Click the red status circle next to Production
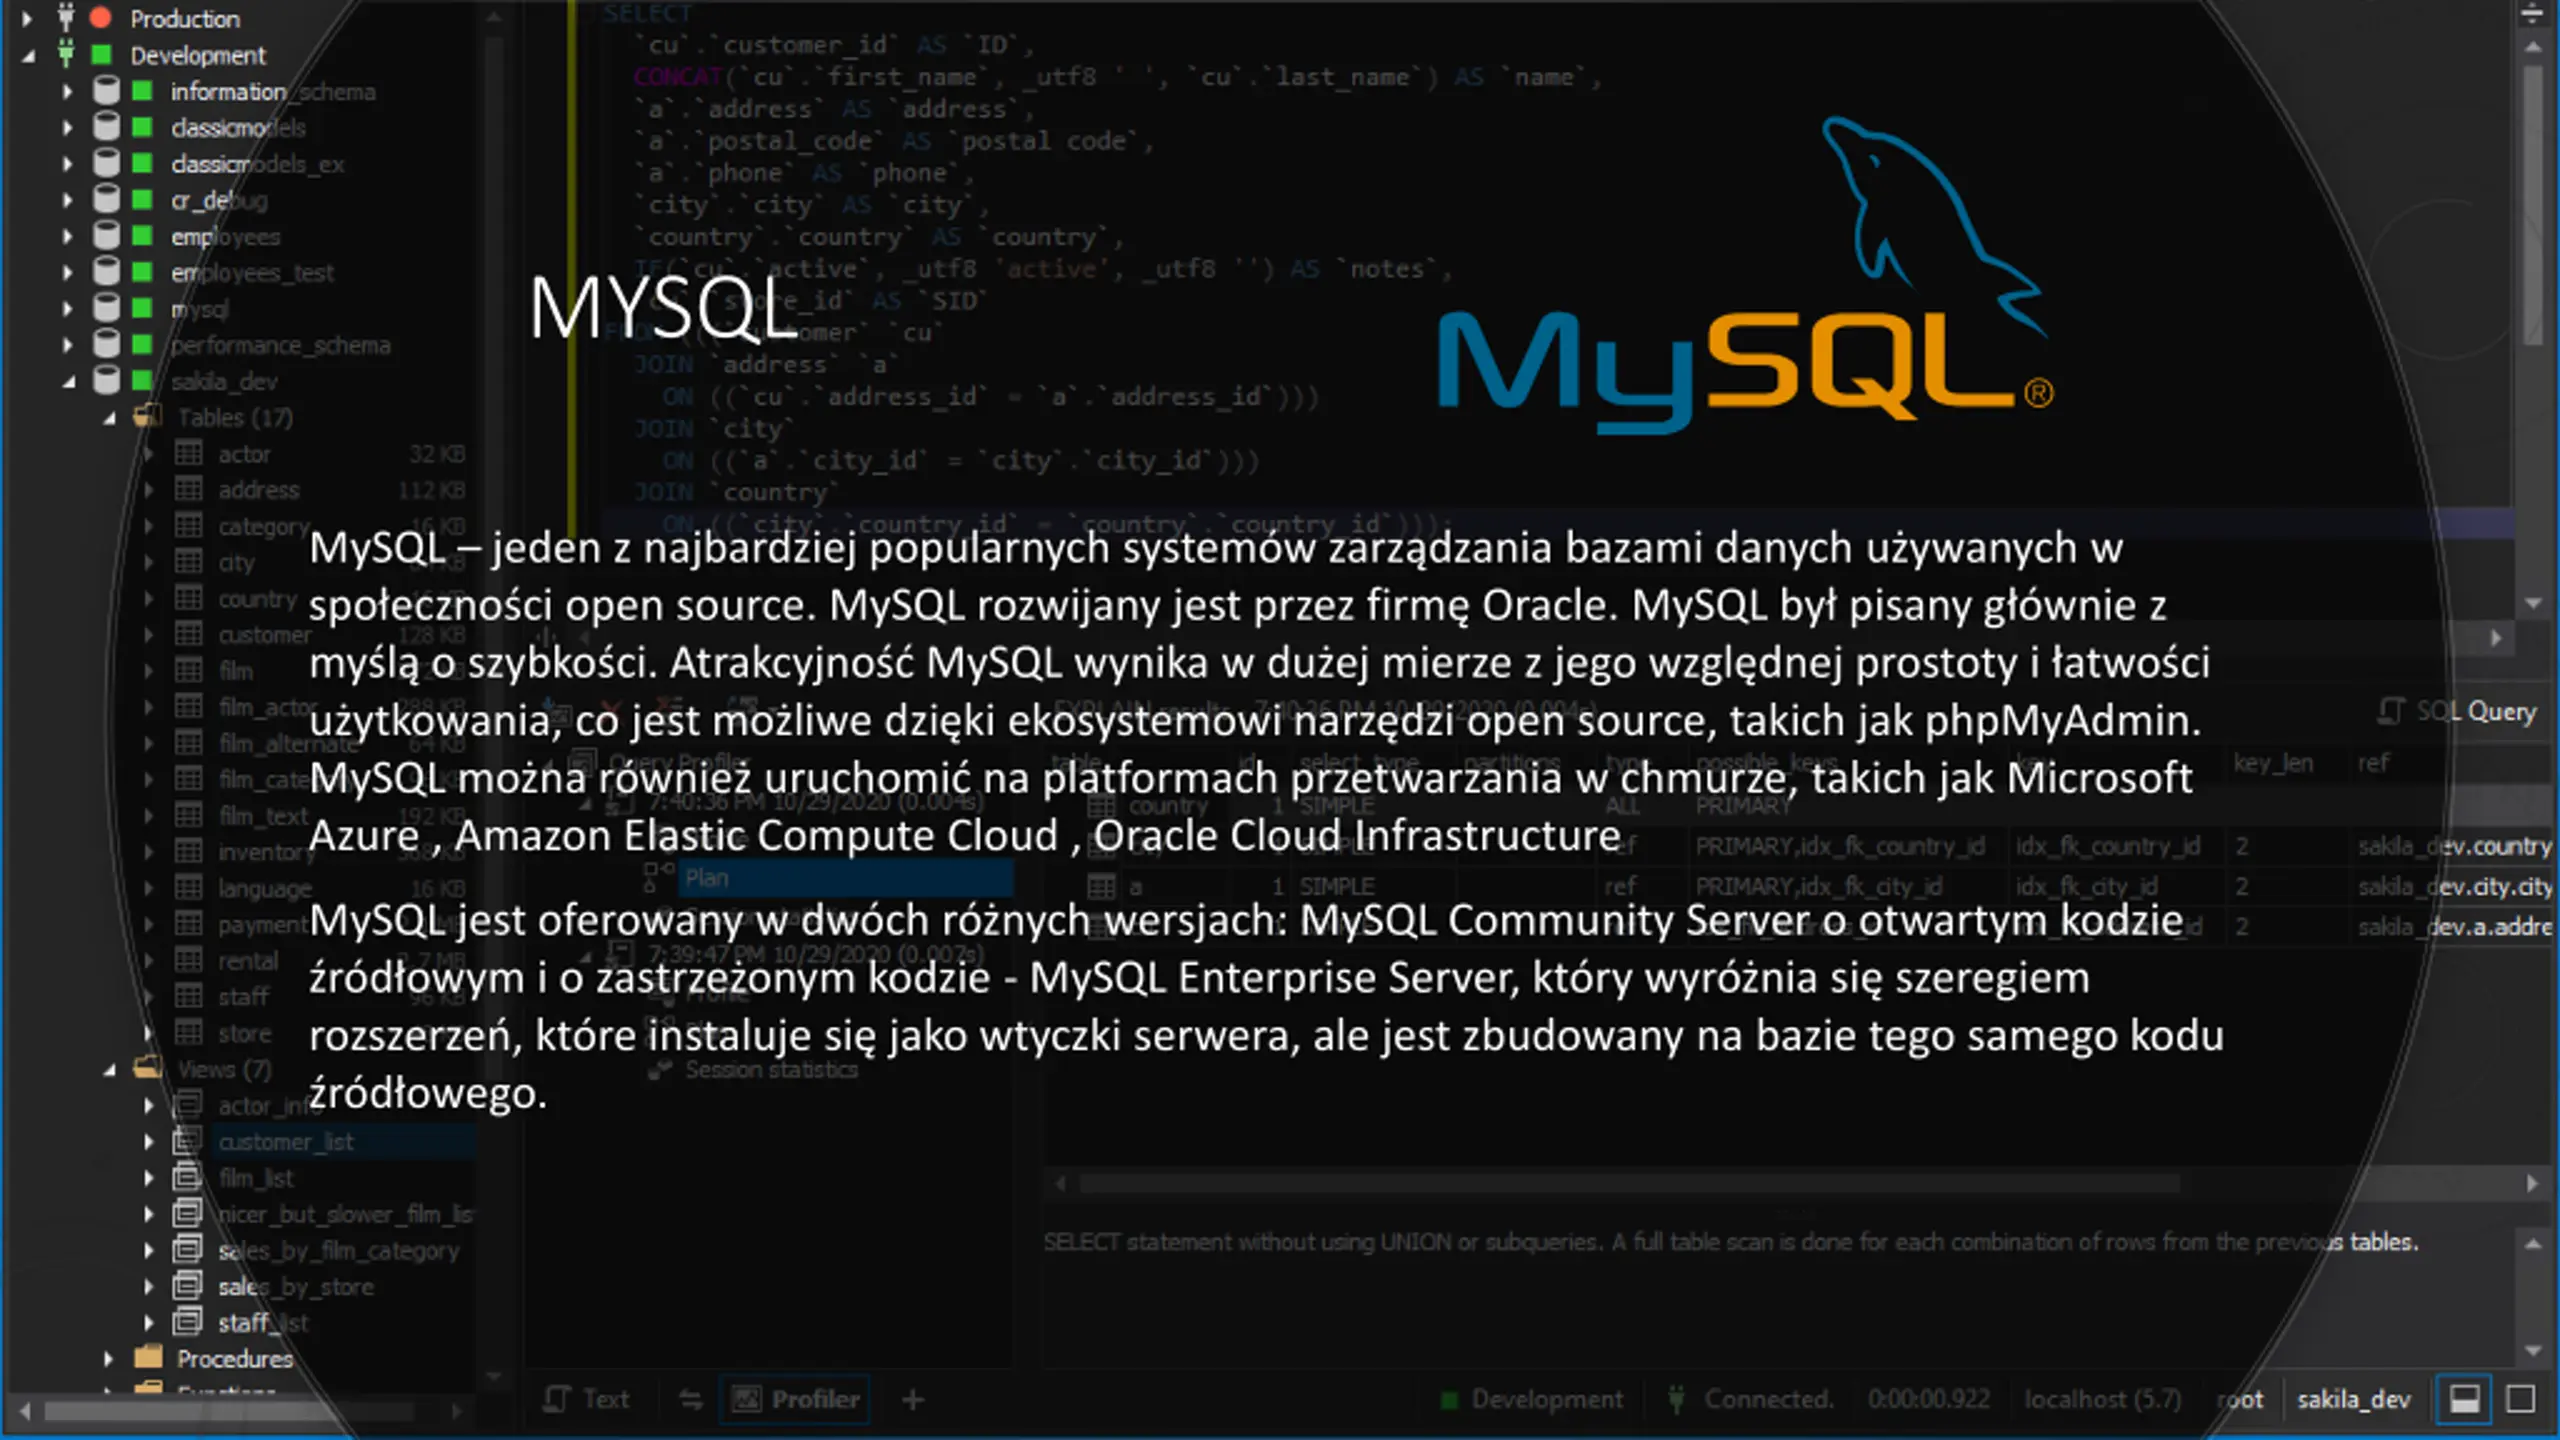 pyautogui.click(x=100, y=17)
